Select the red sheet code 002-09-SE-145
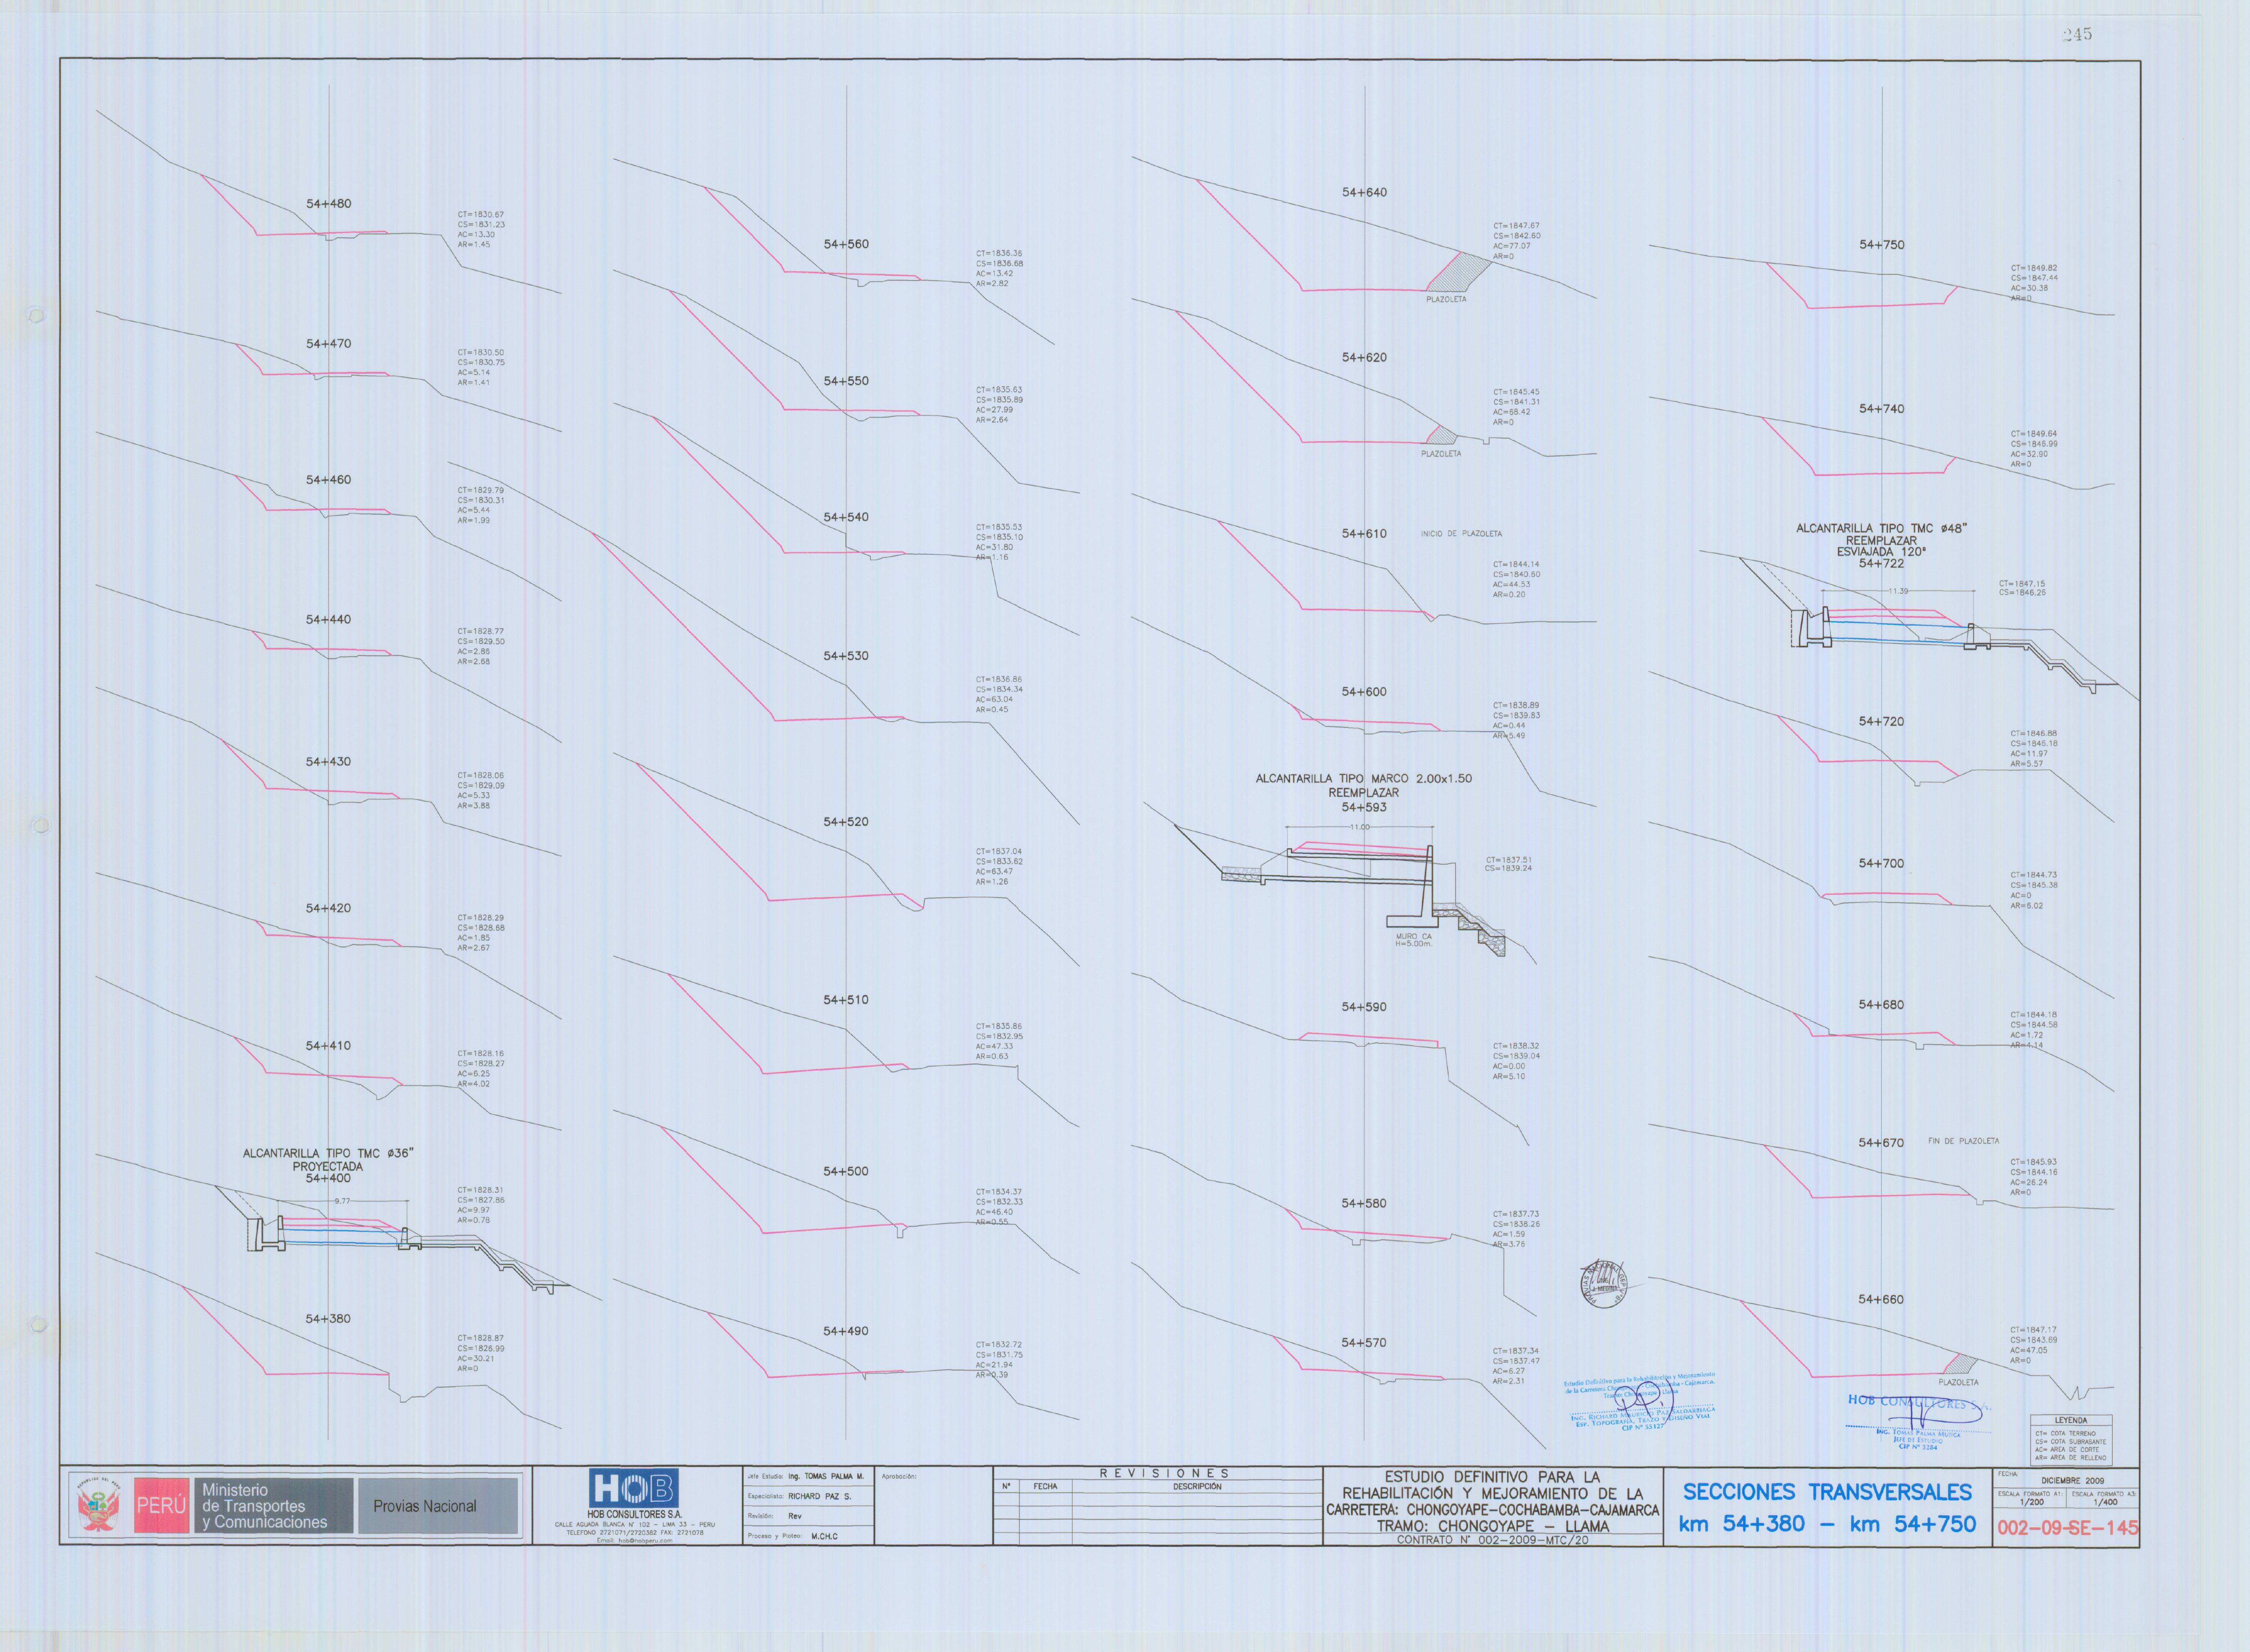Screen dimensions: 2250x1652 click(2067, 1528)
